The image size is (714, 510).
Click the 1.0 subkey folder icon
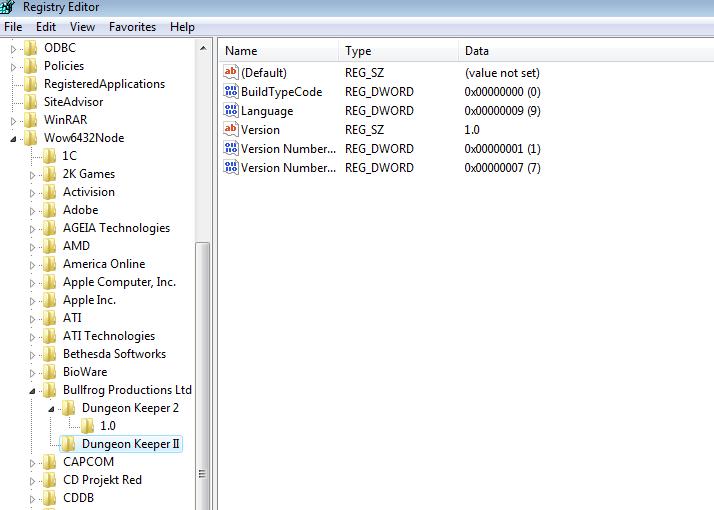(x=87, y=426)
